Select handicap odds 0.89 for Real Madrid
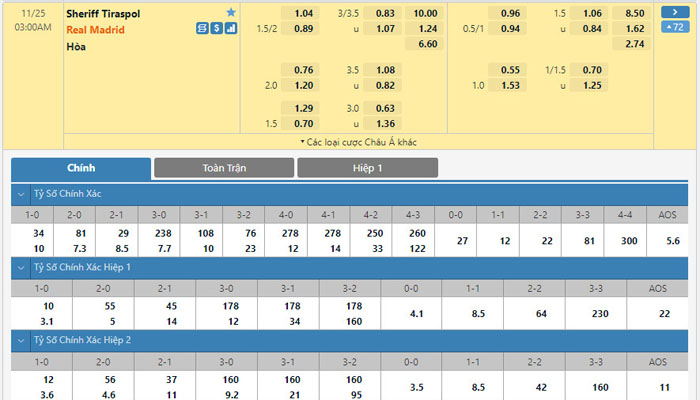 (x=300, y=29)
